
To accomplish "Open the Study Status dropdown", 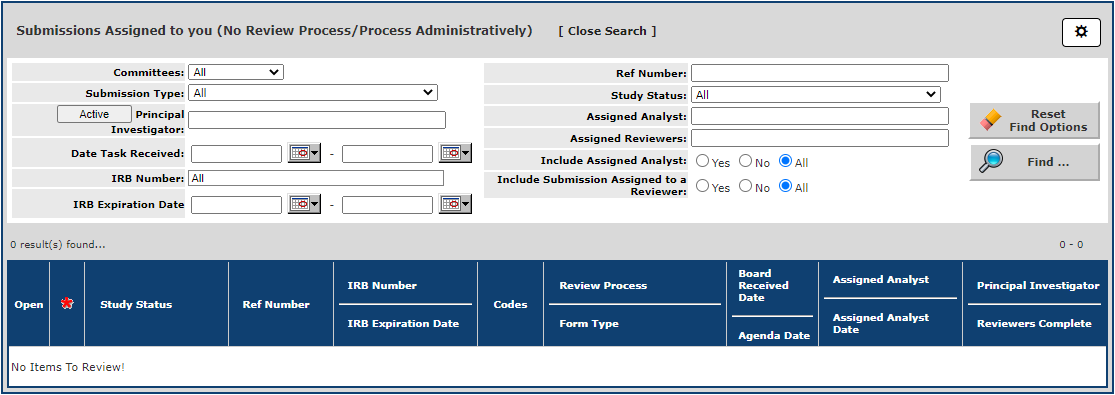I will click(816, 95).
